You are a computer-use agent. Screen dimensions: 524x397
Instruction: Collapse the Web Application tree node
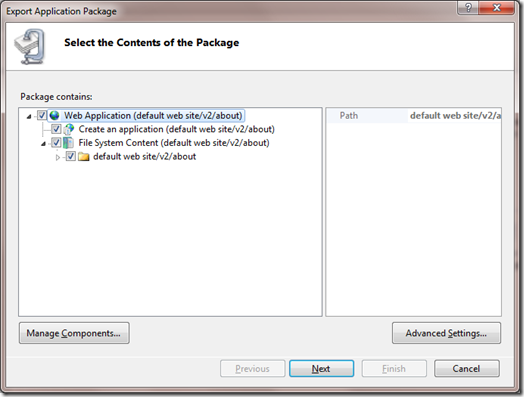(29, 117)
